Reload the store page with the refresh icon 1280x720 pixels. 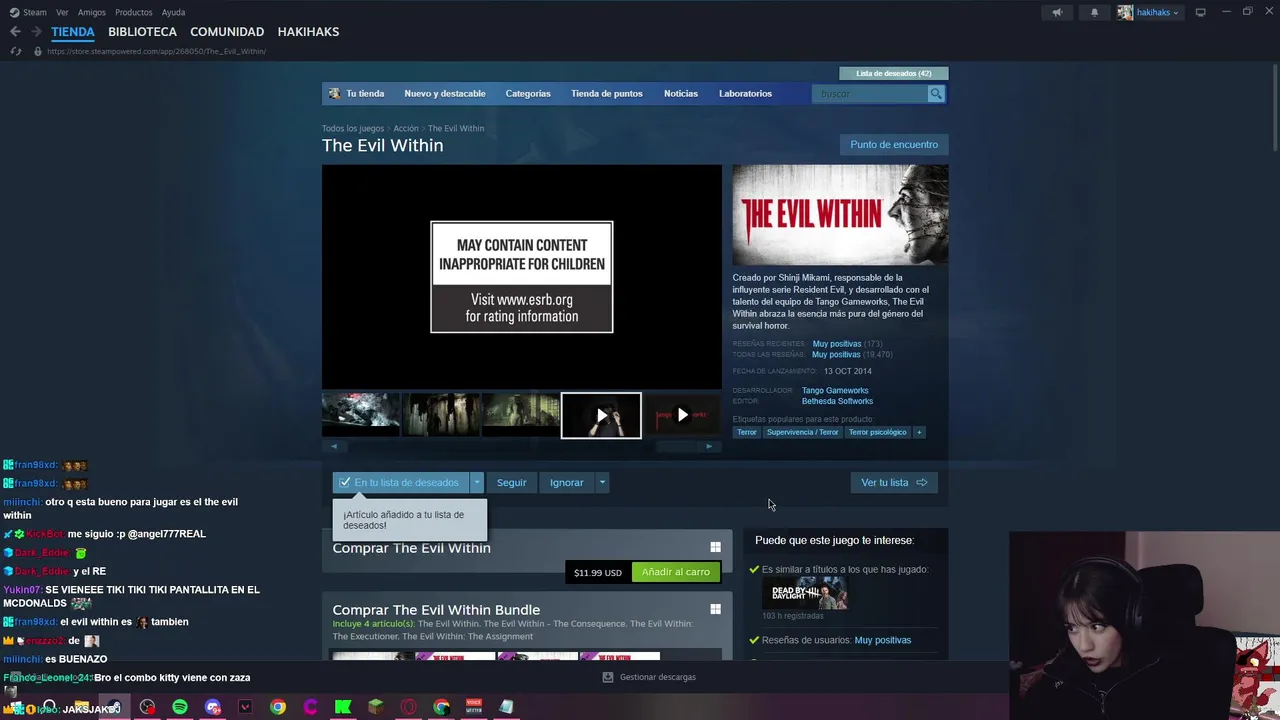[15, 51]
